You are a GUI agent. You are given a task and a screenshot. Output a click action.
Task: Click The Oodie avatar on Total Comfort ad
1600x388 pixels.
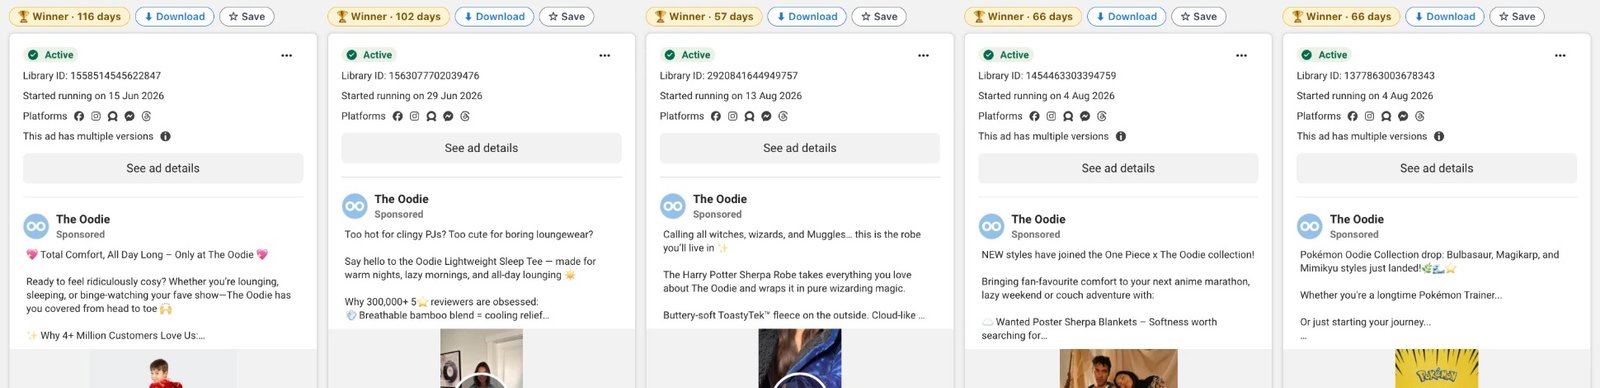click(36, 226)
